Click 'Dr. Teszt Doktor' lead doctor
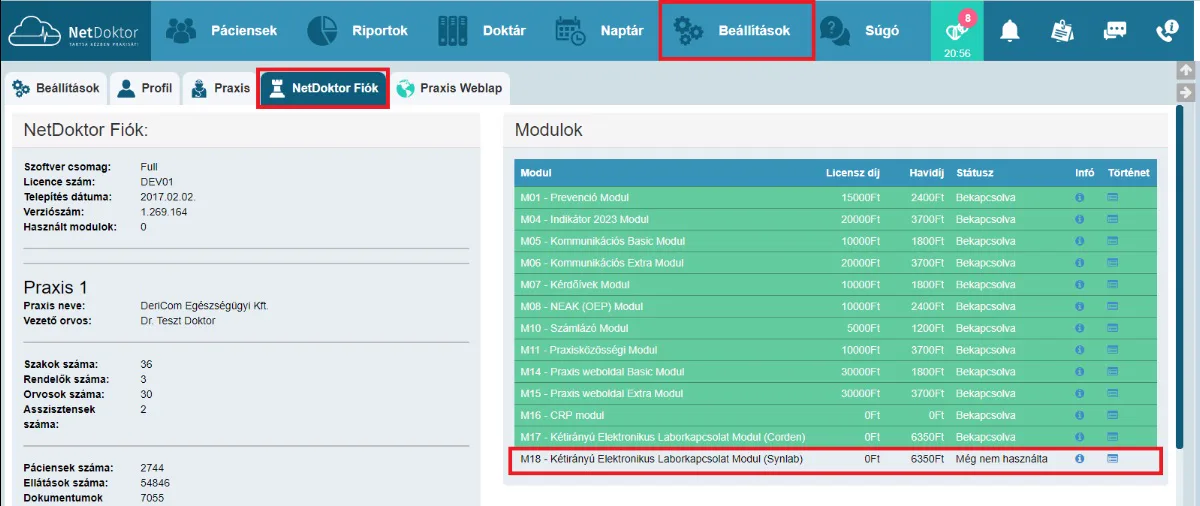 [178, 321]
